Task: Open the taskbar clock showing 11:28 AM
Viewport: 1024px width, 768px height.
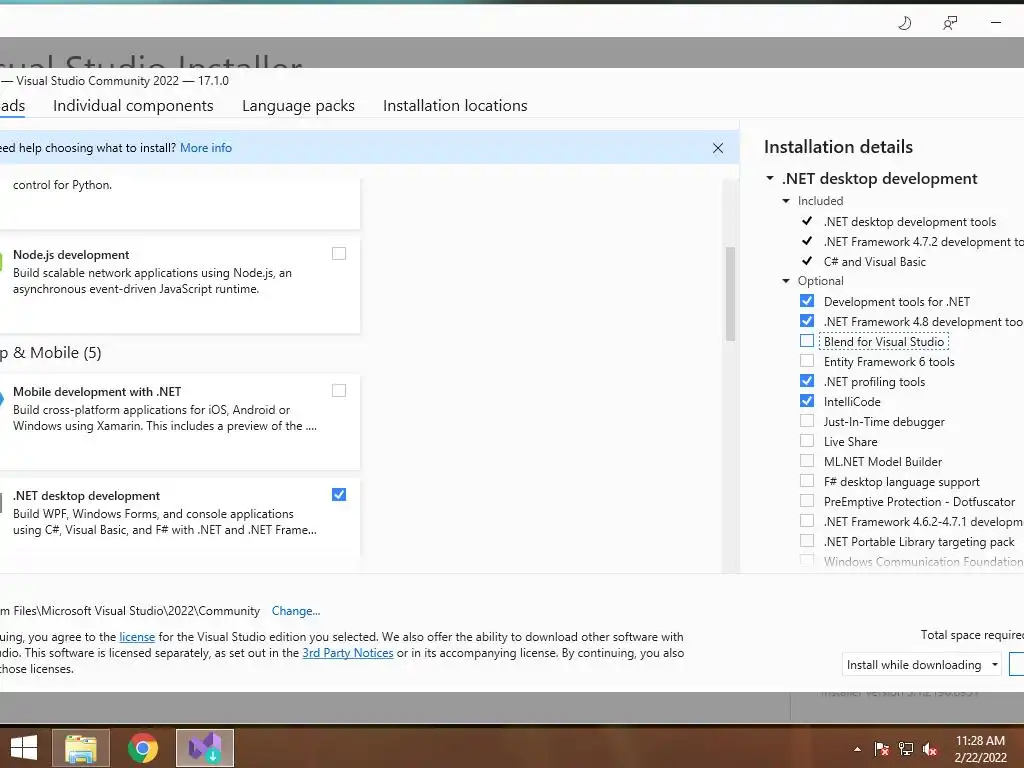Action: [x=980, y=749]
